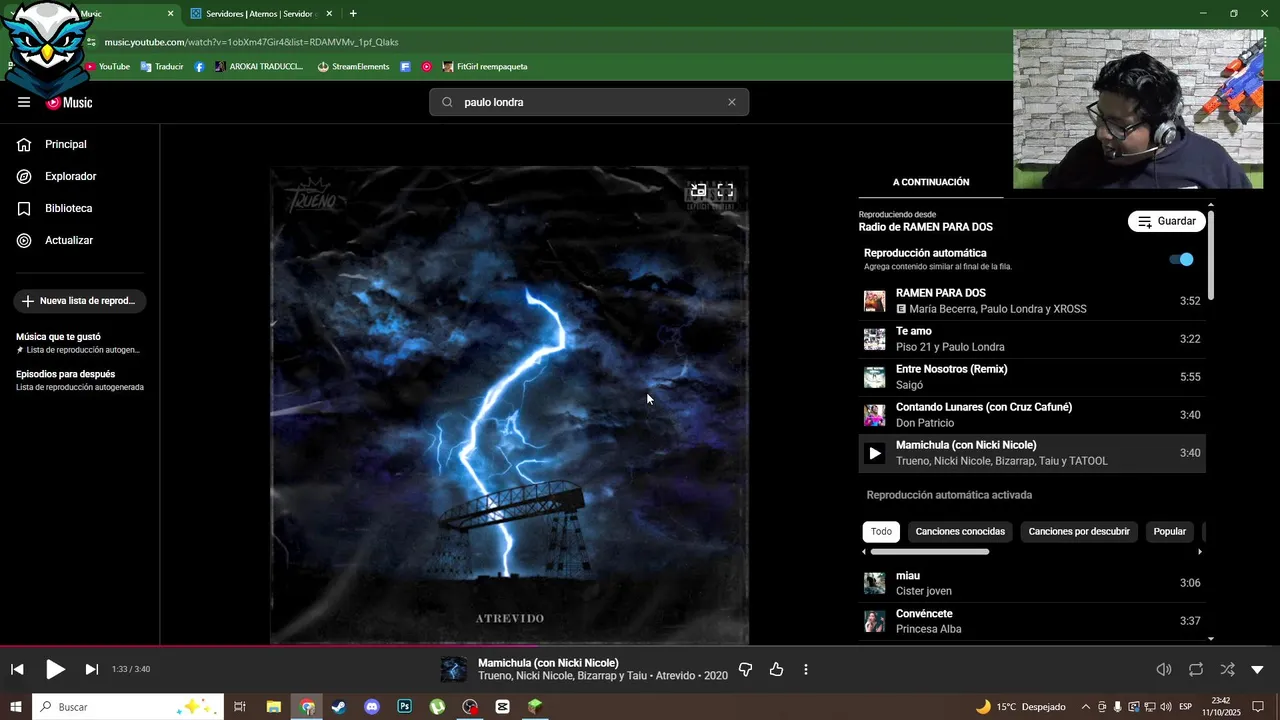Screen dimensions: 1280x720
Task: Clear the search text with X
Action: 732,102
